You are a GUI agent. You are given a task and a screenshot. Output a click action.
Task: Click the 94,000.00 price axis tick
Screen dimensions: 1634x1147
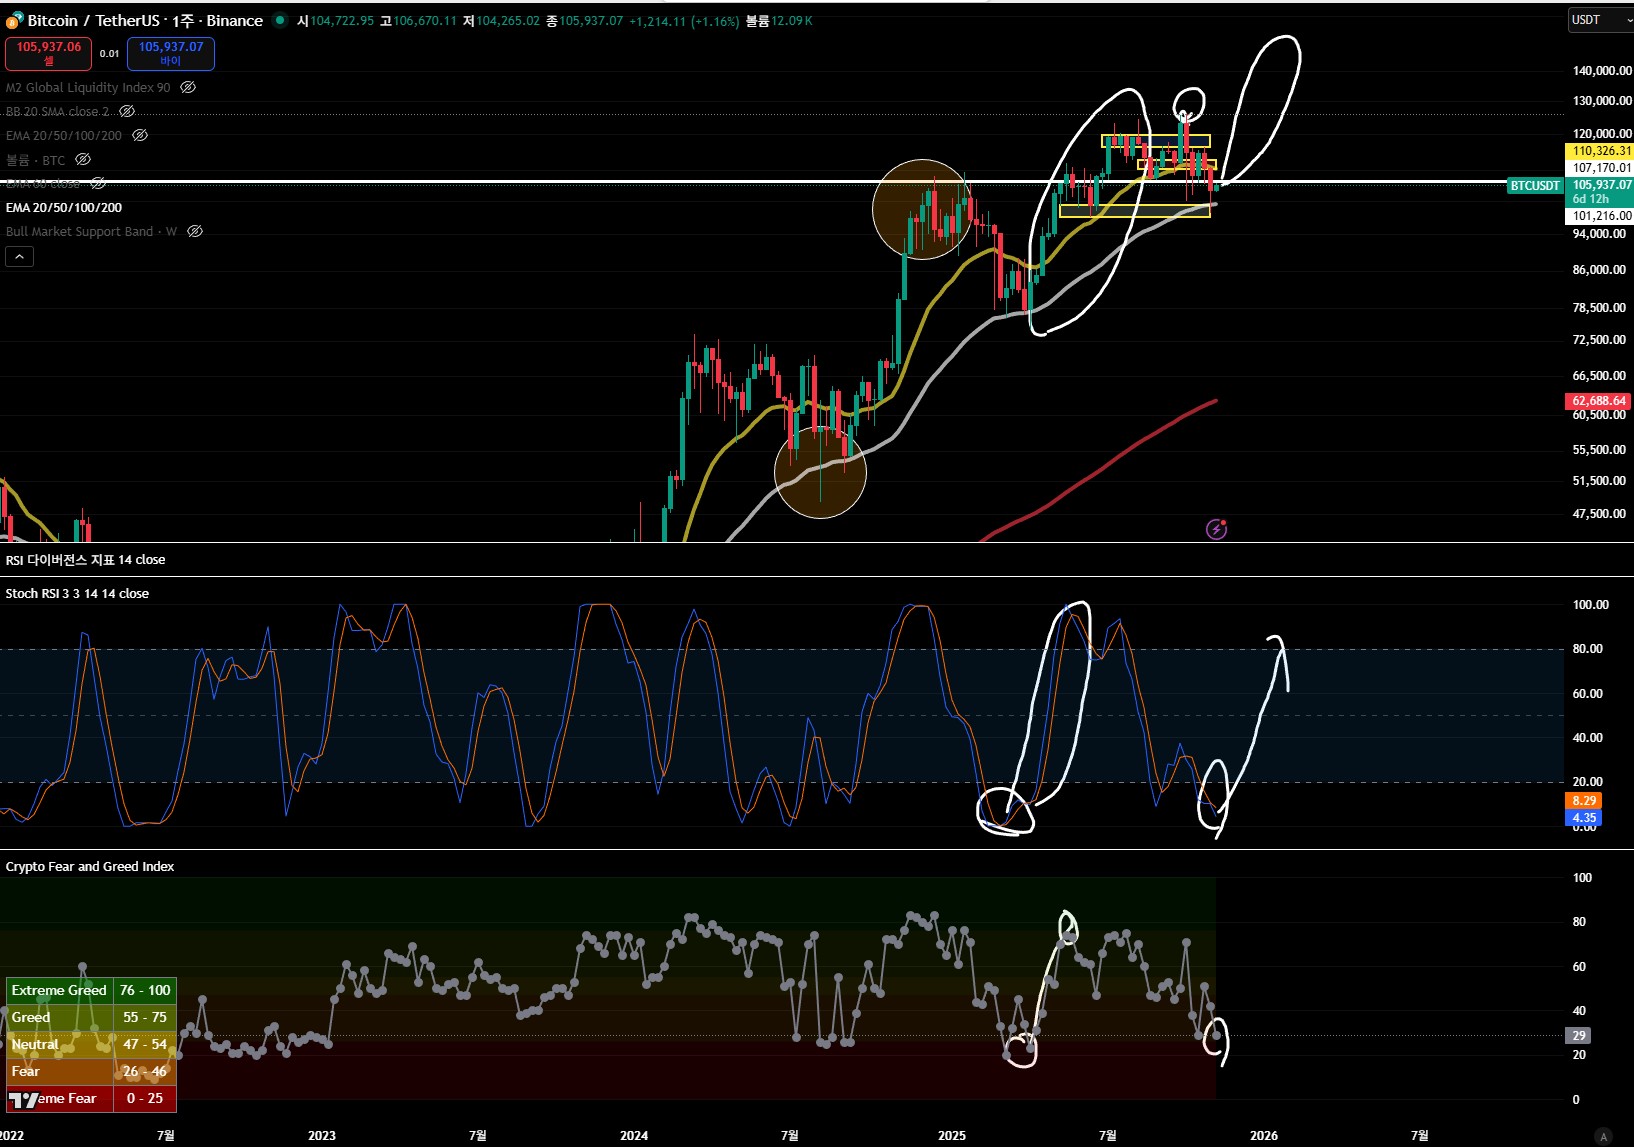1599,234
